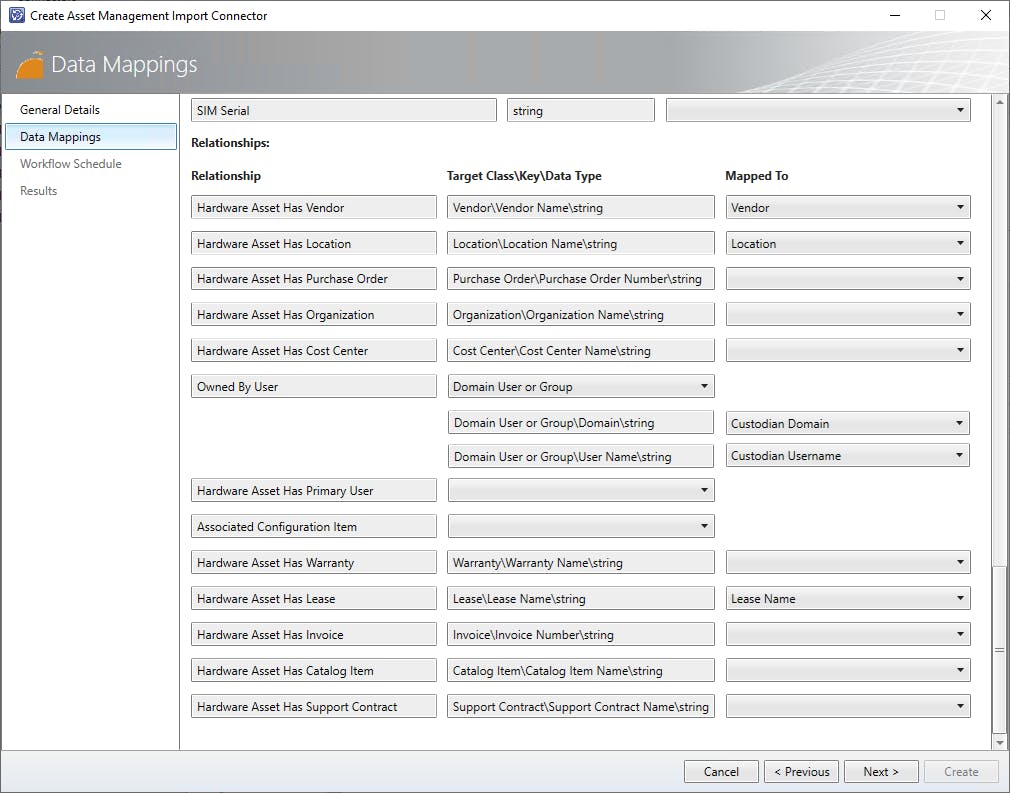Click the SIM Serial field
Screen dimensions: 1010x793
click(343, 111)
